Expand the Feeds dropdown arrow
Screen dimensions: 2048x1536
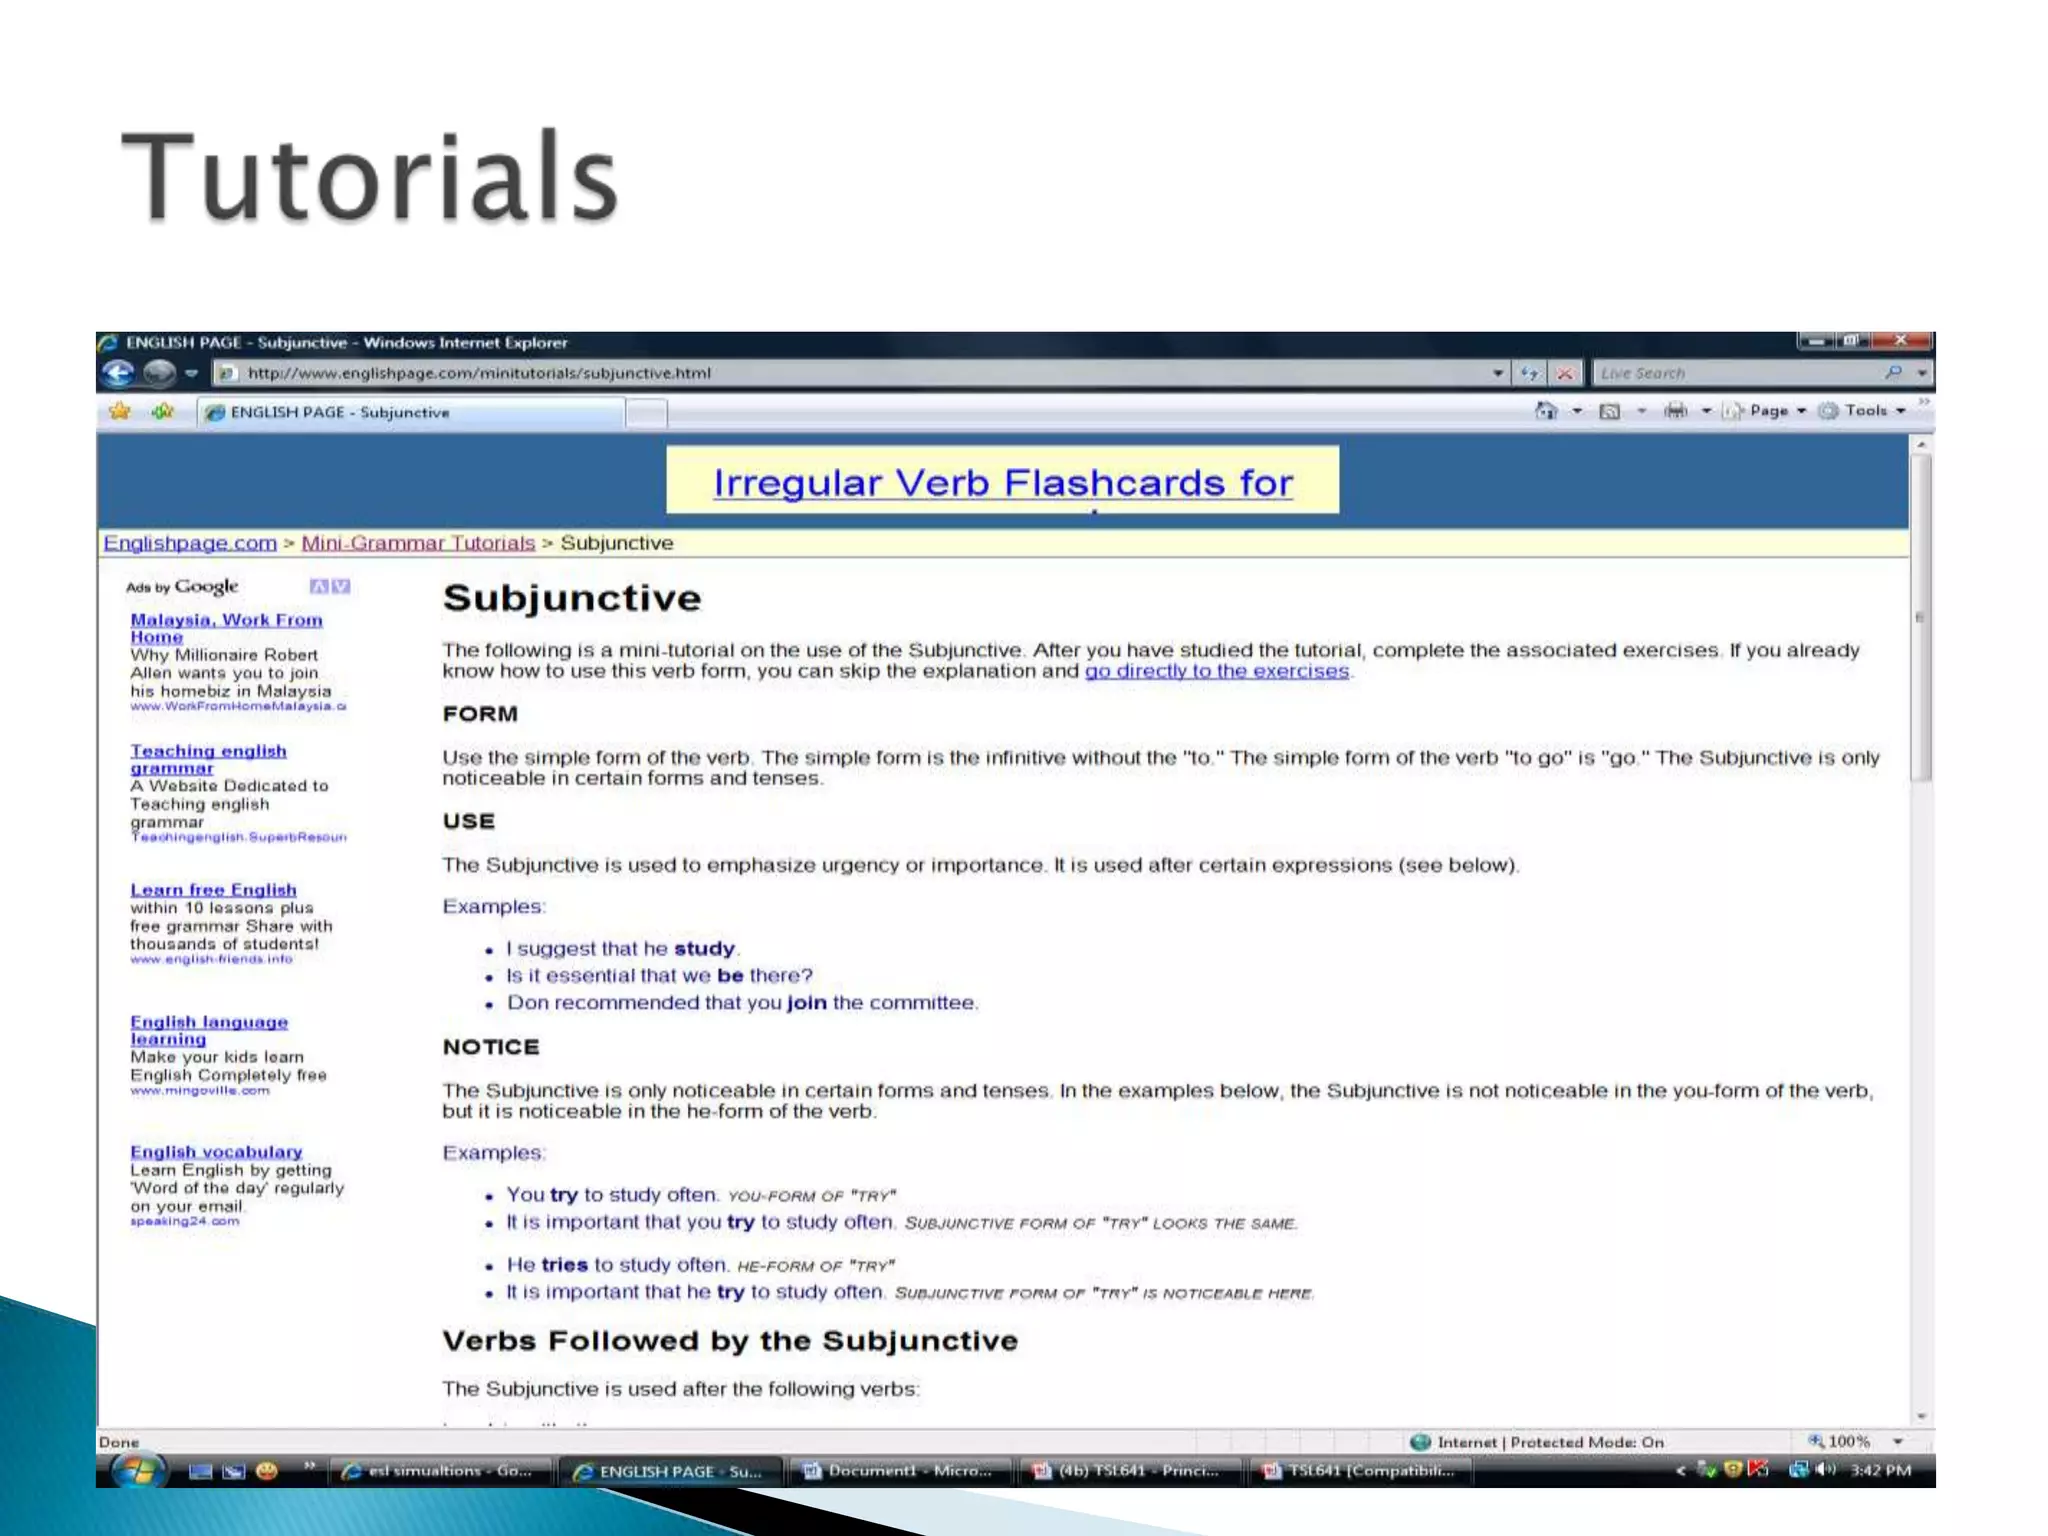[1641, 411]
